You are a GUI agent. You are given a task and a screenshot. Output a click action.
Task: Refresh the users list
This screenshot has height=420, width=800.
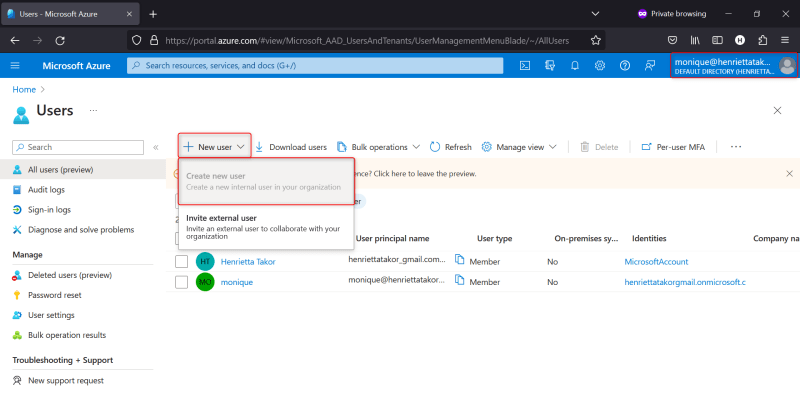pyautogui.click(x=451, y=147)
